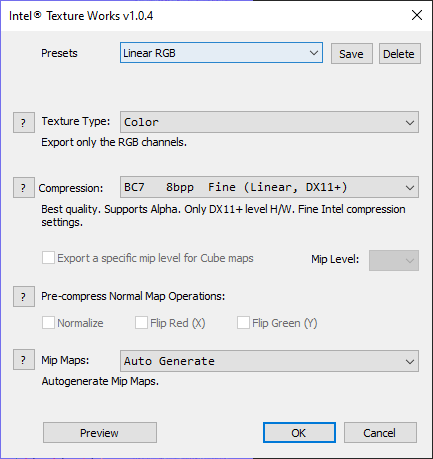The height and width of the screenshot is (459, 433).
Task: Toggle the Flip Red (X) checkbox
Action: coord(141,323)
